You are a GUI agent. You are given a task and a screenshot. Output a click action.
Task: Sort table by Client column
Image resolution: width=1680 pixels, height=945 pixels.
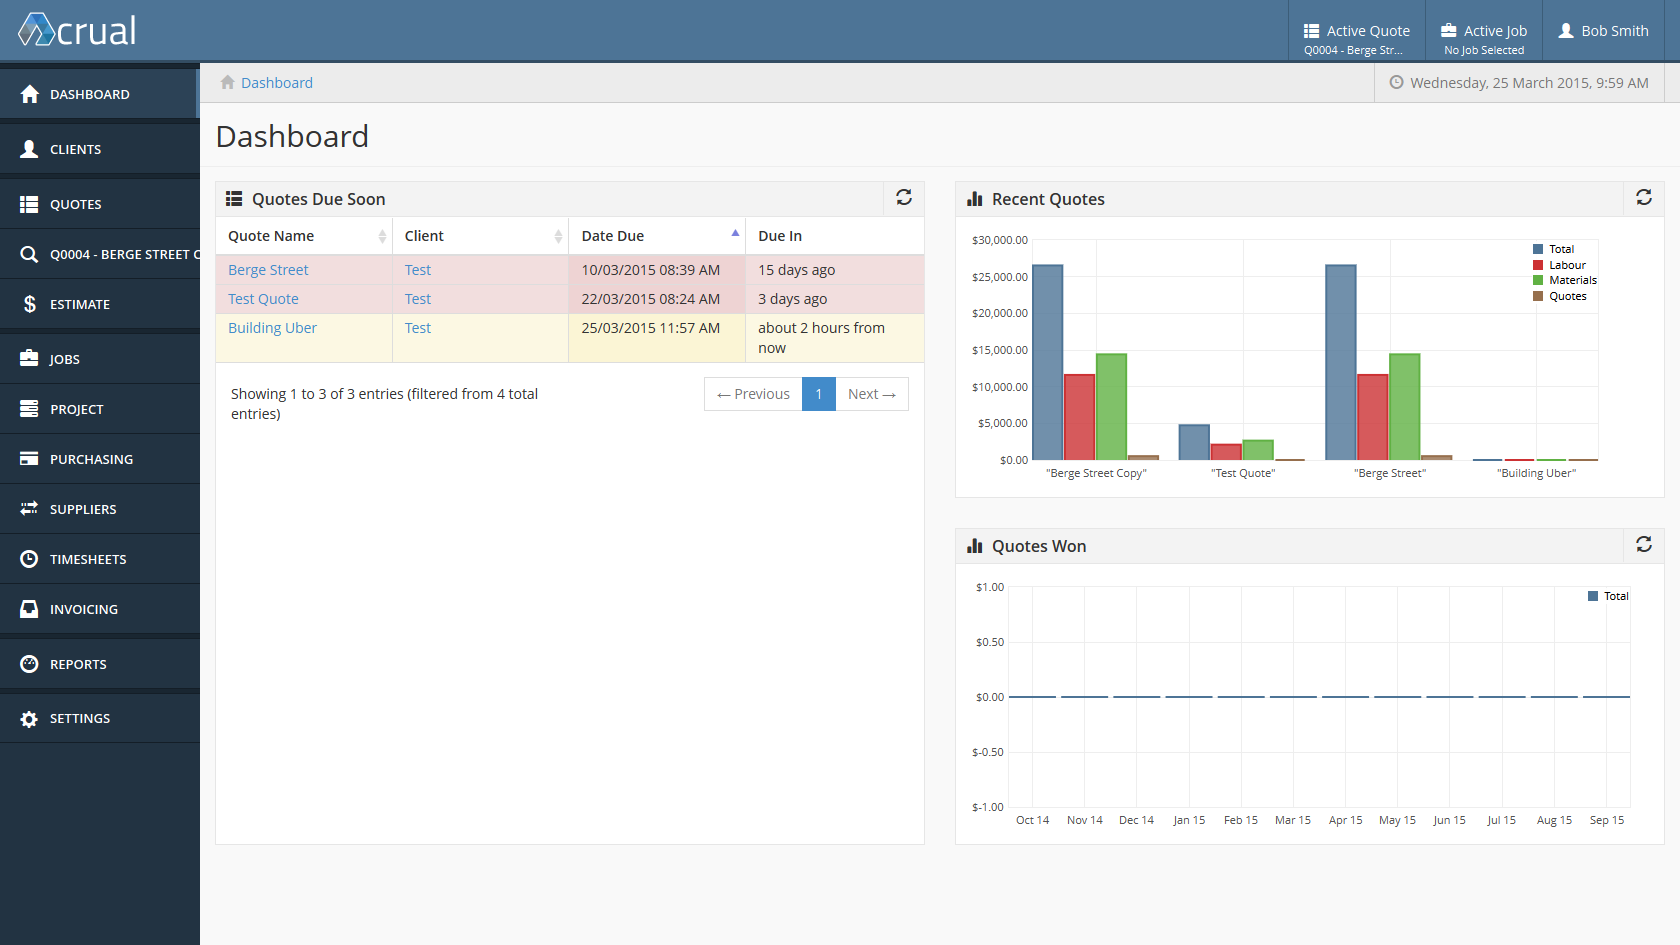tap(481, 236)
